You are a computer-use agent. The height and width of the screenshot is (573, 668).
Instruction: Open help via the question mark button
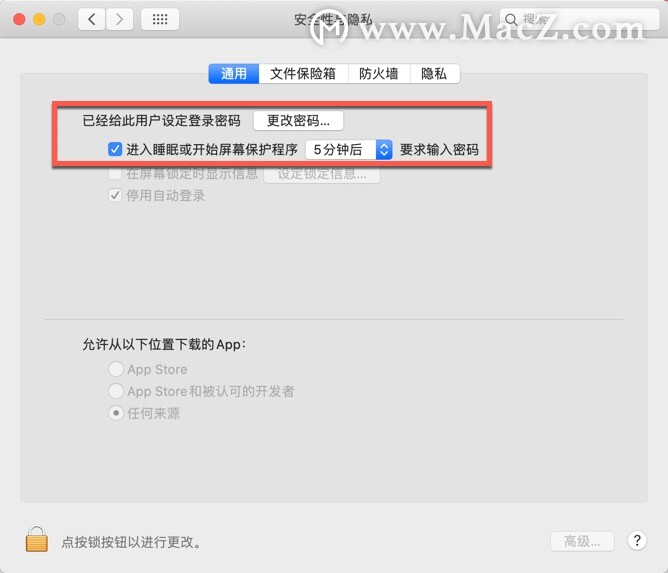(637, 541)
